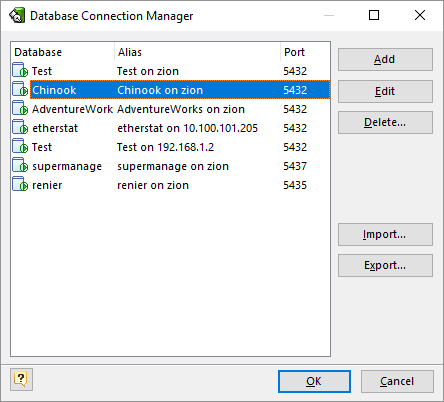Image resolution: width=444 pixels, height=402 pixels.
Task: Cancel the connection manager dialog
Action: click(x=397, y=381)
